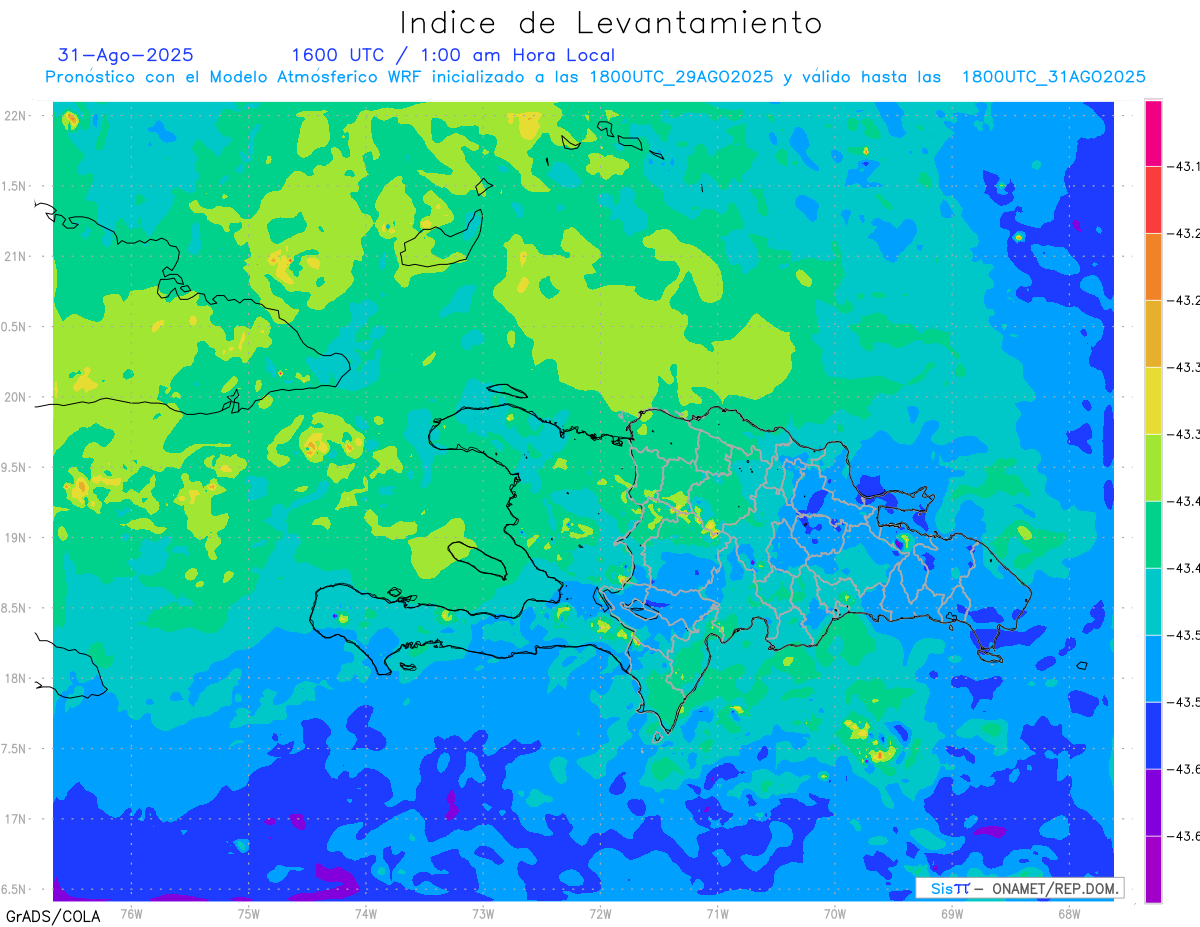Click the '22N' latitude label

17,116
